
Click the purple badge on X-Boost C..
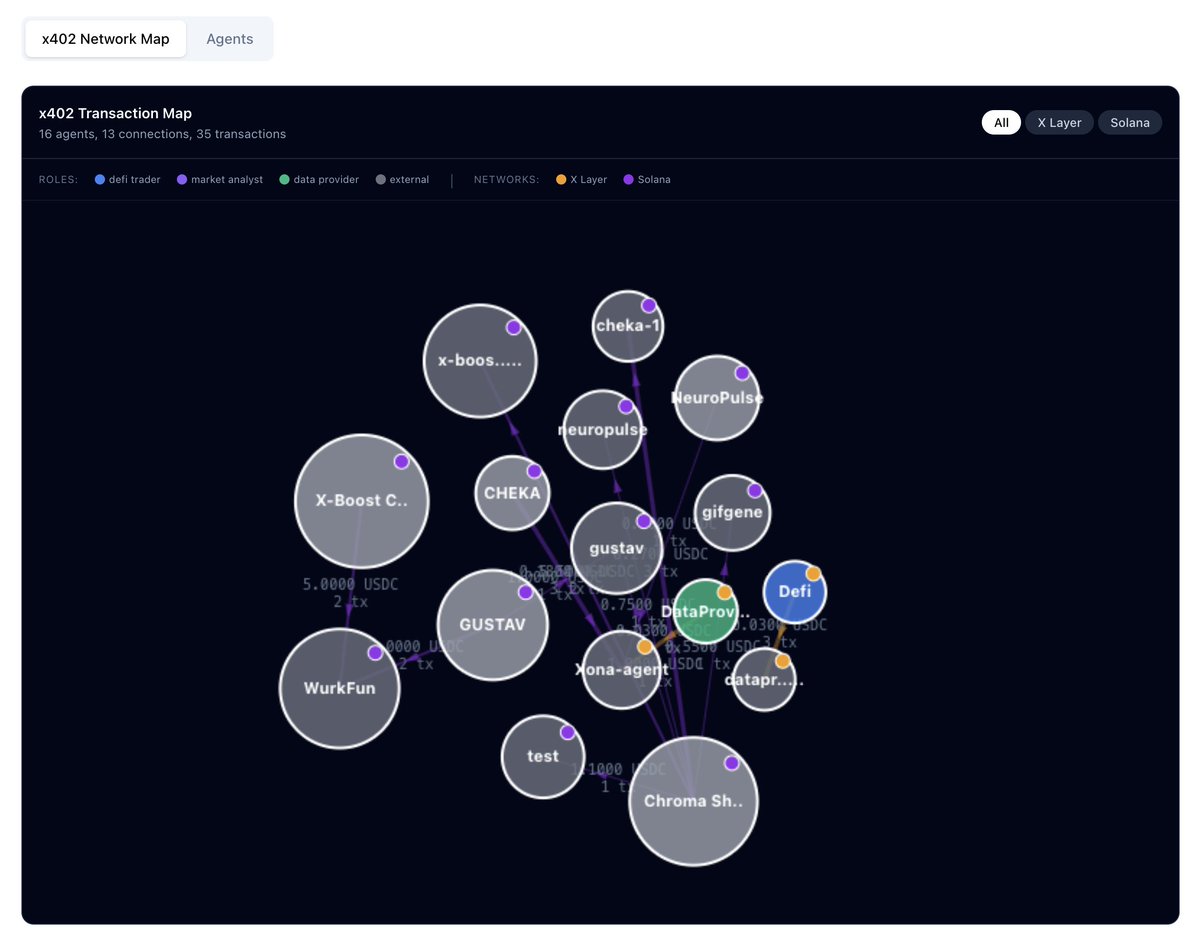[402, 462]
